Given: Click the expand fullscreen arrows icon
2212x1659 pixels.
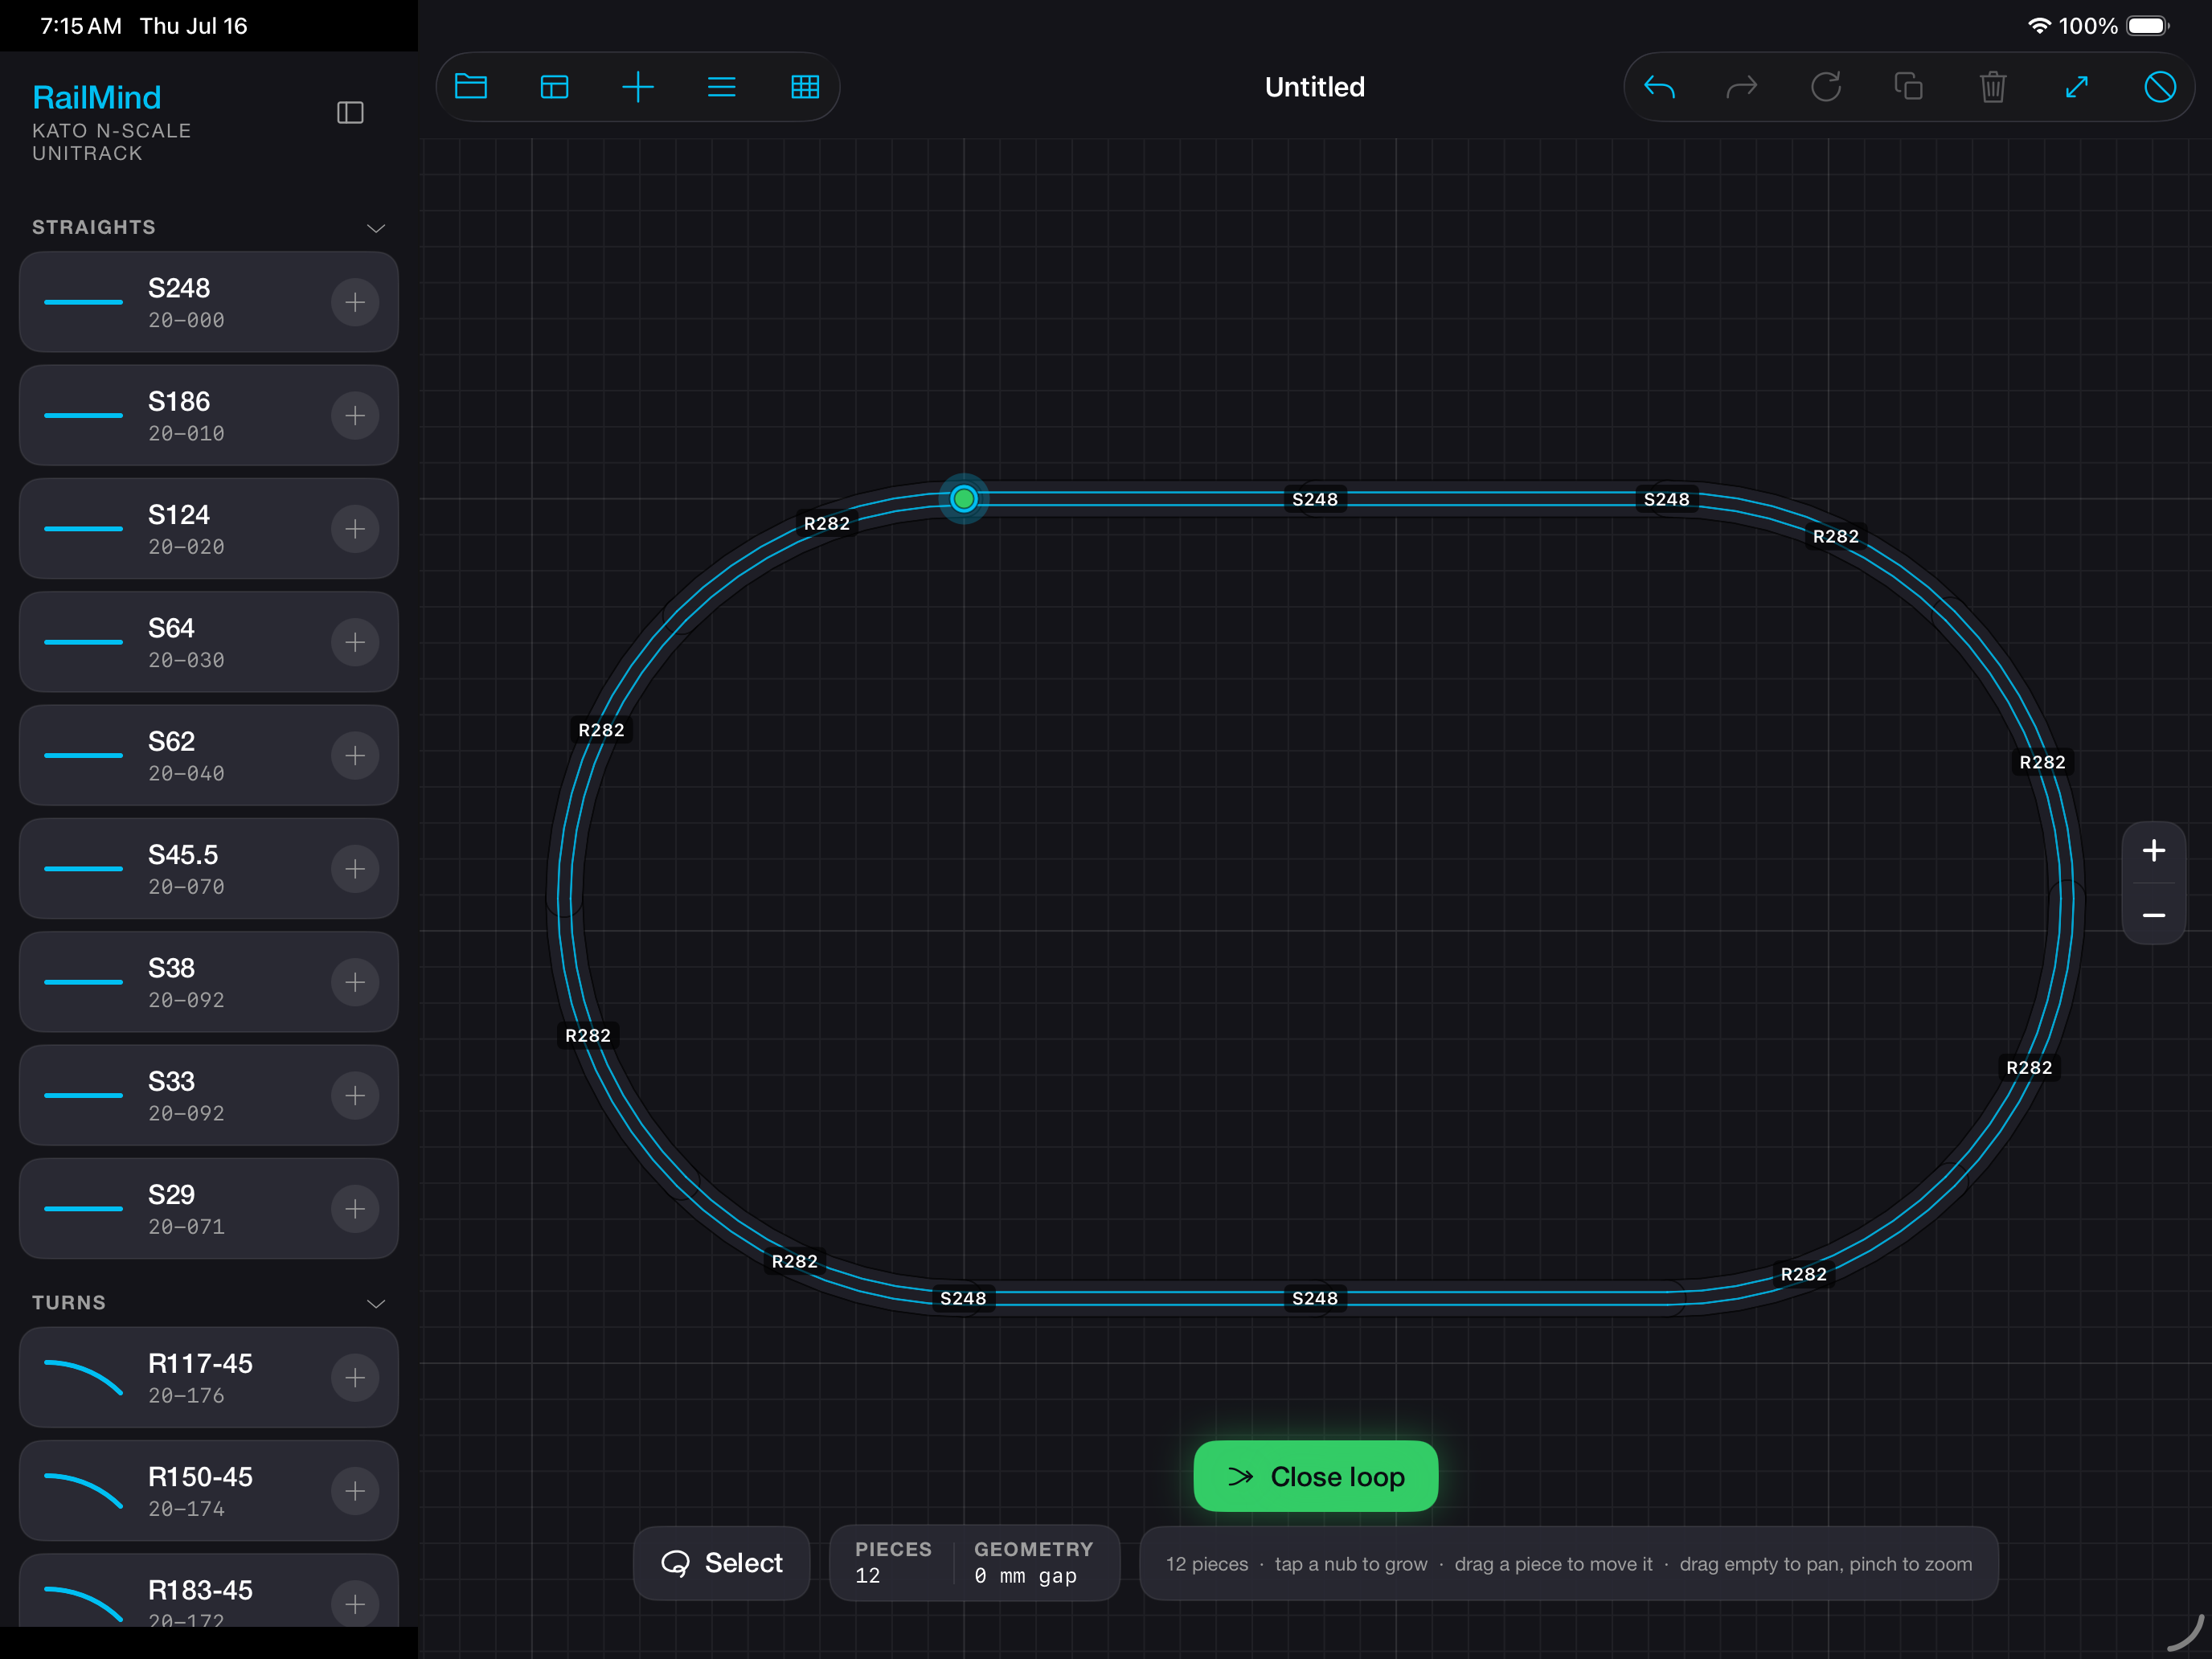Looking at the screenshot, I should tap(2077, 87).
